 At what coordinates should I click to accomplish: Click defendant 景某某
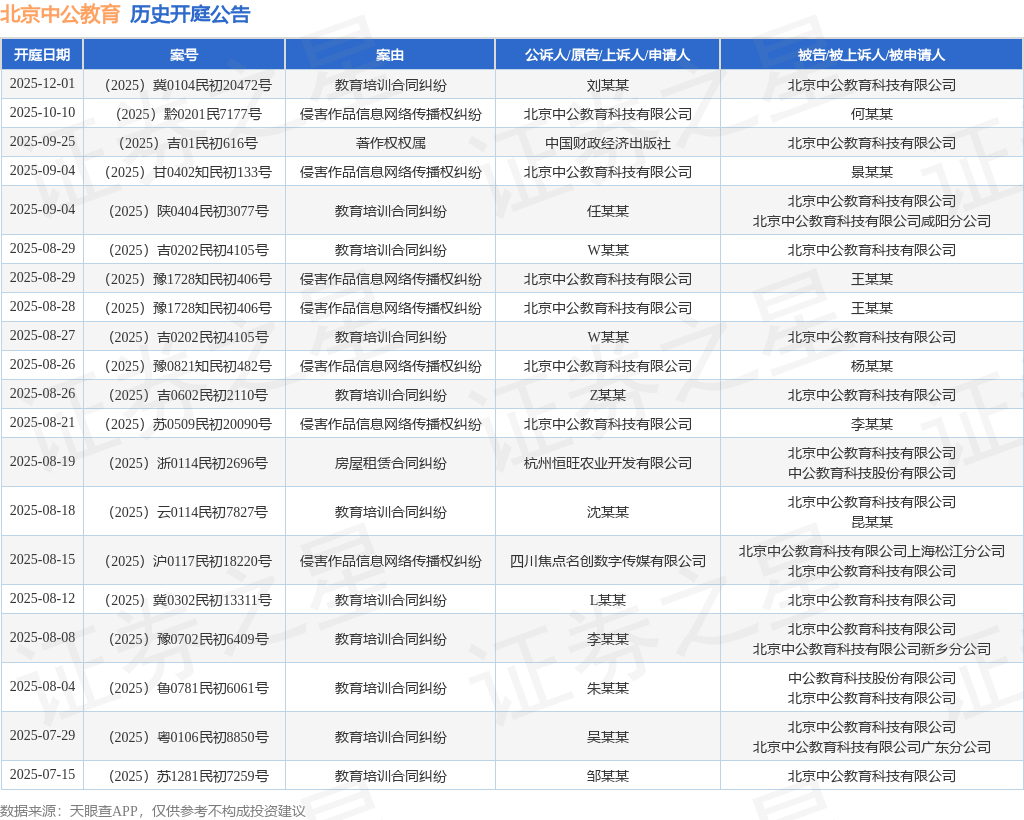871,172
